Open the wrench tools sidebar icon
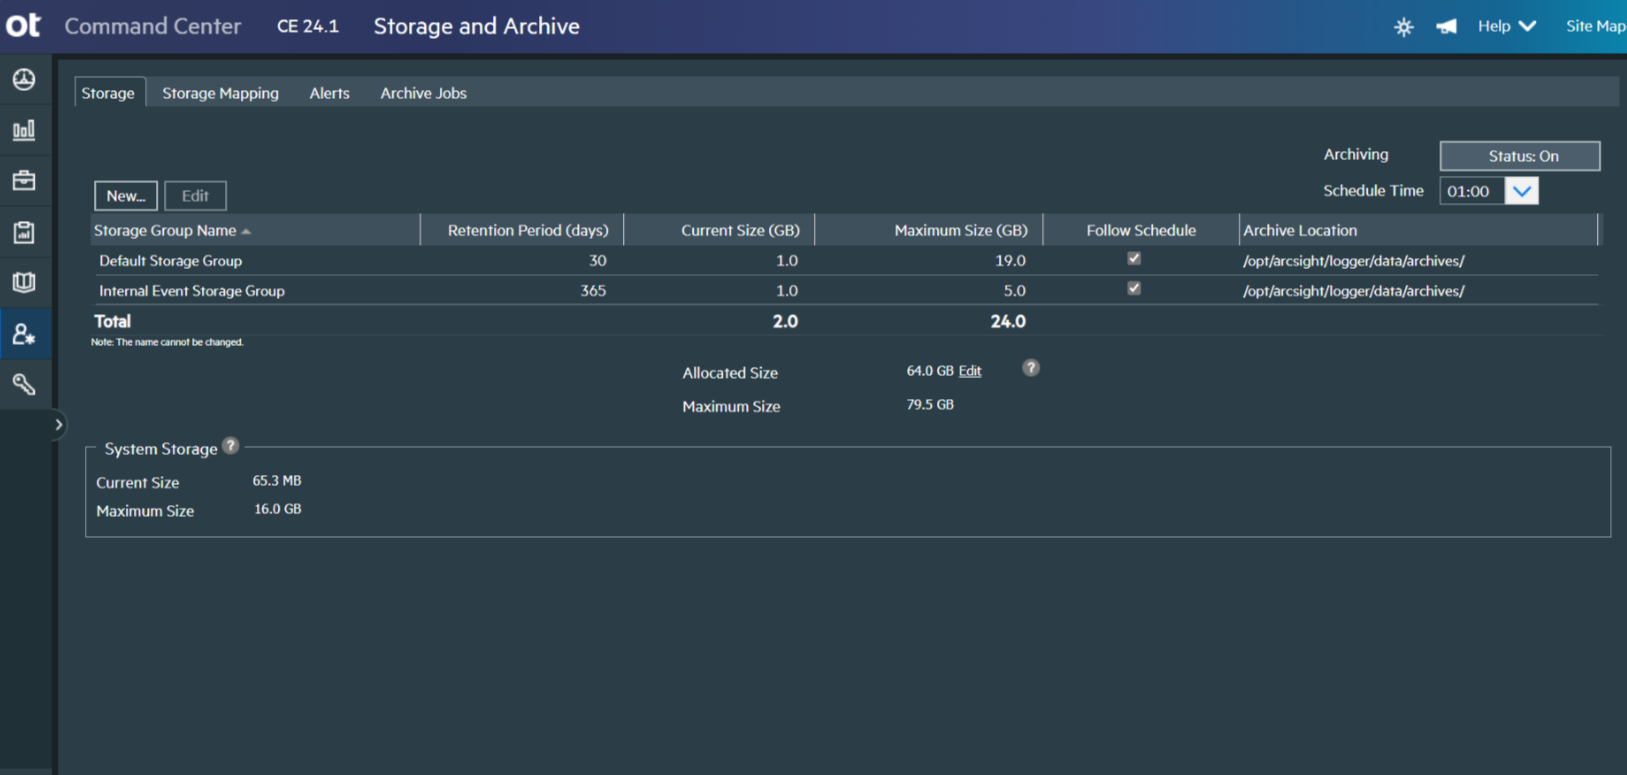This screenshot has height=775, width=1627. tap(24, 384)
